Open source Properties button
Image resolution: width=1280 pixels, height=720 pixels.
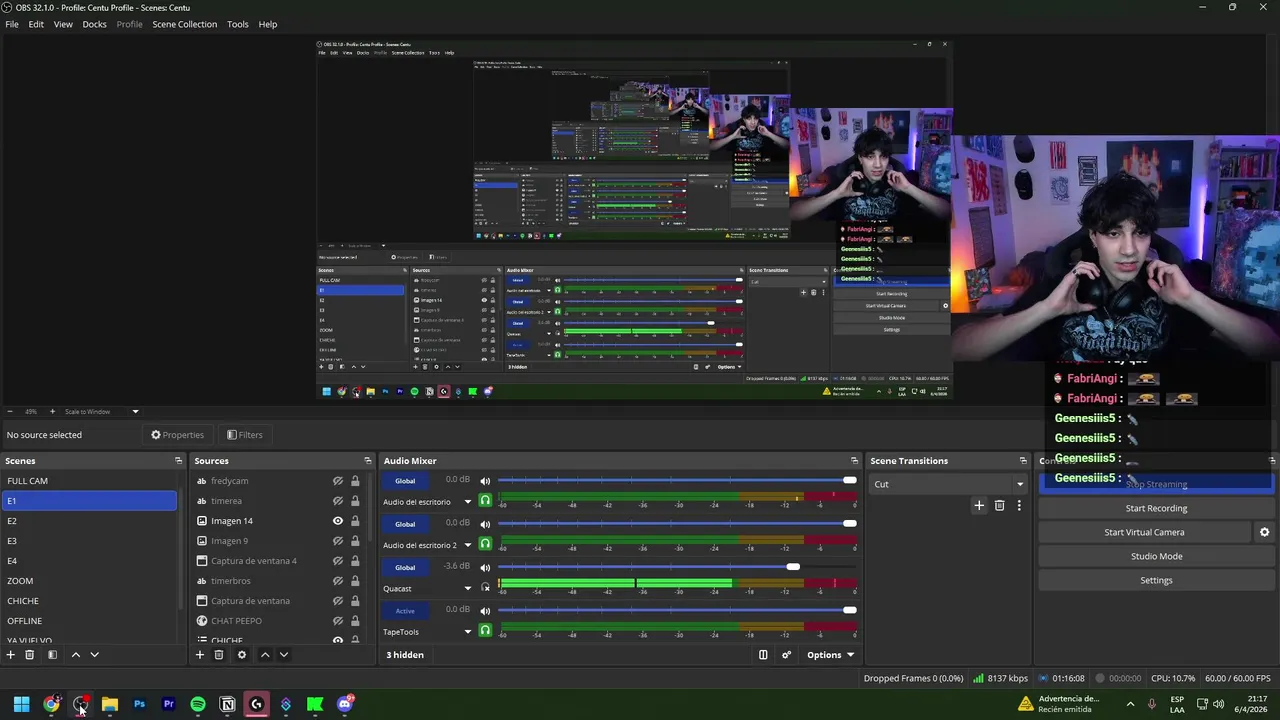pos(177,435)
